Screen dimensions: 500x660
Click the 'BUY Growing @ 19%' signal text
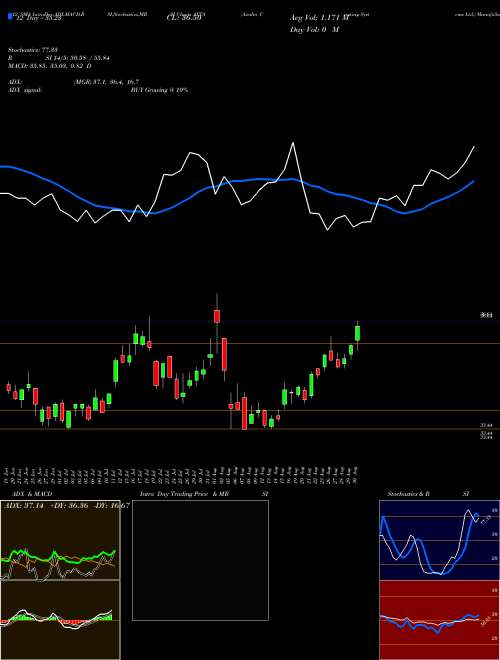tap(159, 90)
